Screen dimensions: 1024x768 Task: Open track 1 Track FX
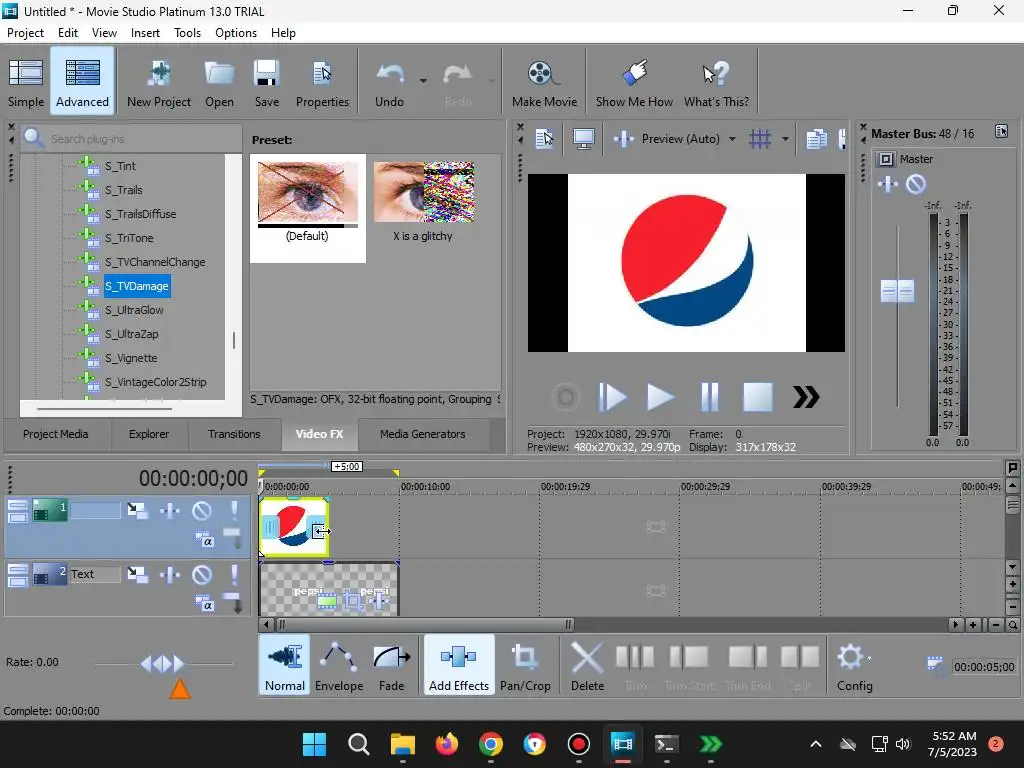tap(170, 511)
